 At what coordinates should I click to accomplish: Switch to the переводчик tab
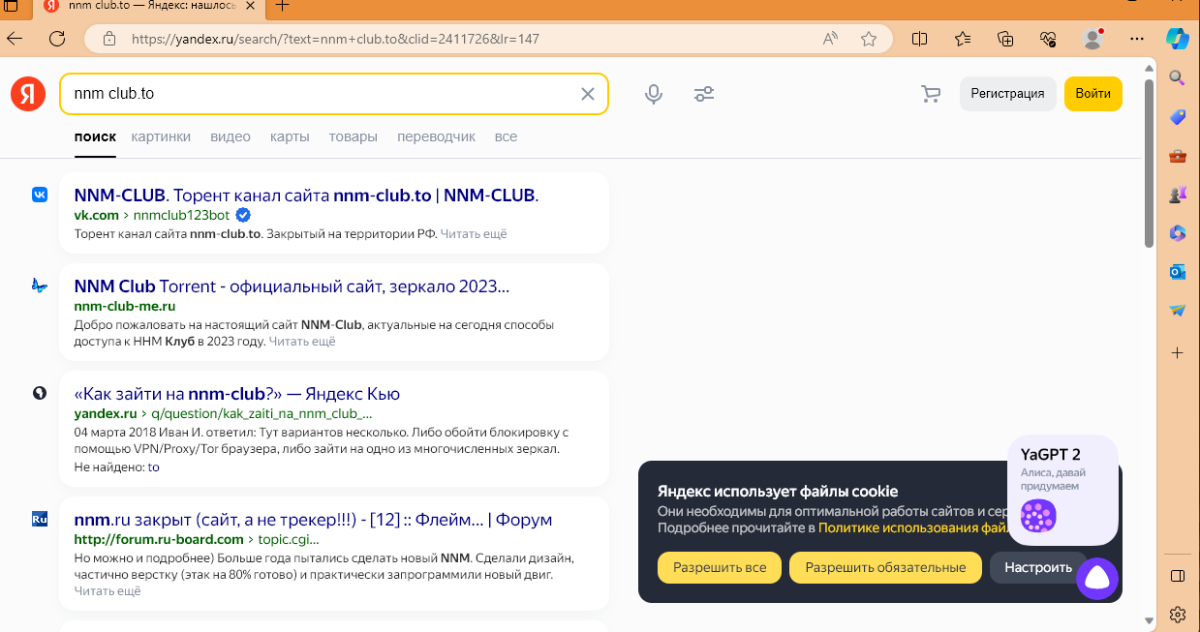pyautogui.click(x=436, y=136)
